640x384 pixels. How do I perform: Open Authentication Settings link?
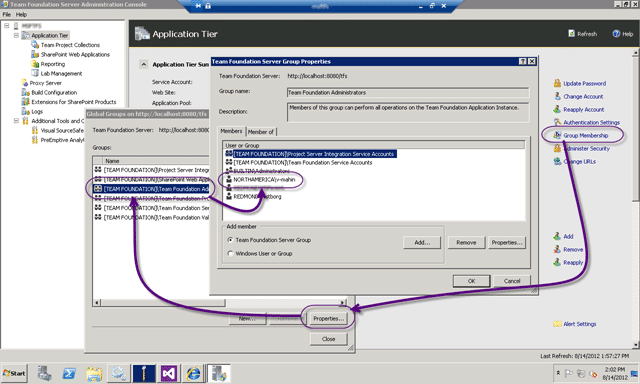591,122
